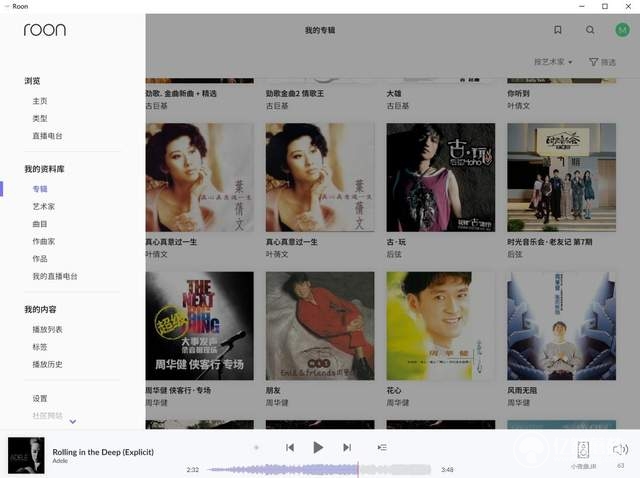Click the Rolling in the Deep song title
This screenshot has width=640, height=478.
[103, 452]
